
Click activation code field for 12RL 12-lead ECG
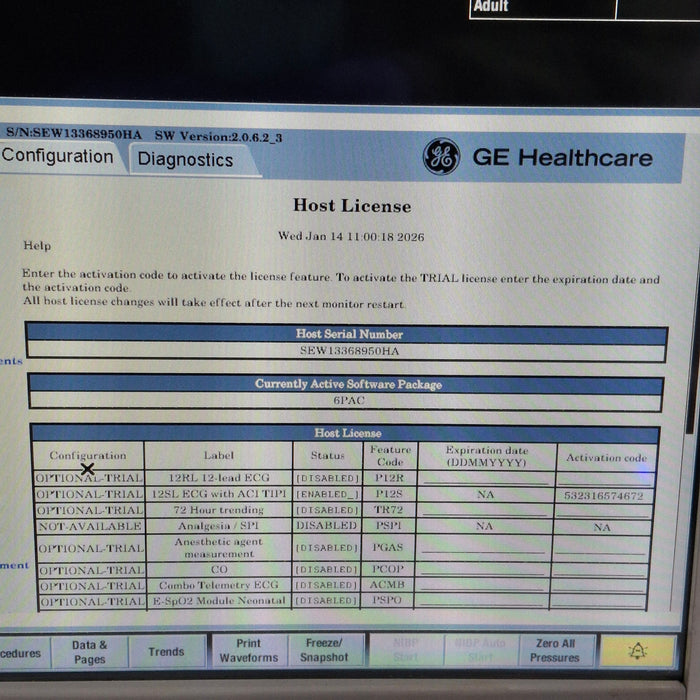605,479
